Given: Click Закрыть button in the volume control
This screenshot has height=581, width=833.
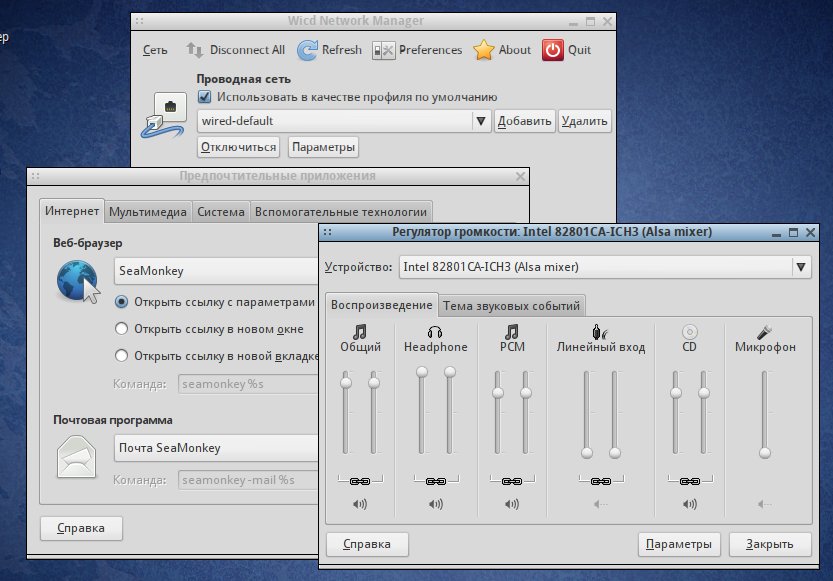Looking at the screenshot, I should 770,544.
